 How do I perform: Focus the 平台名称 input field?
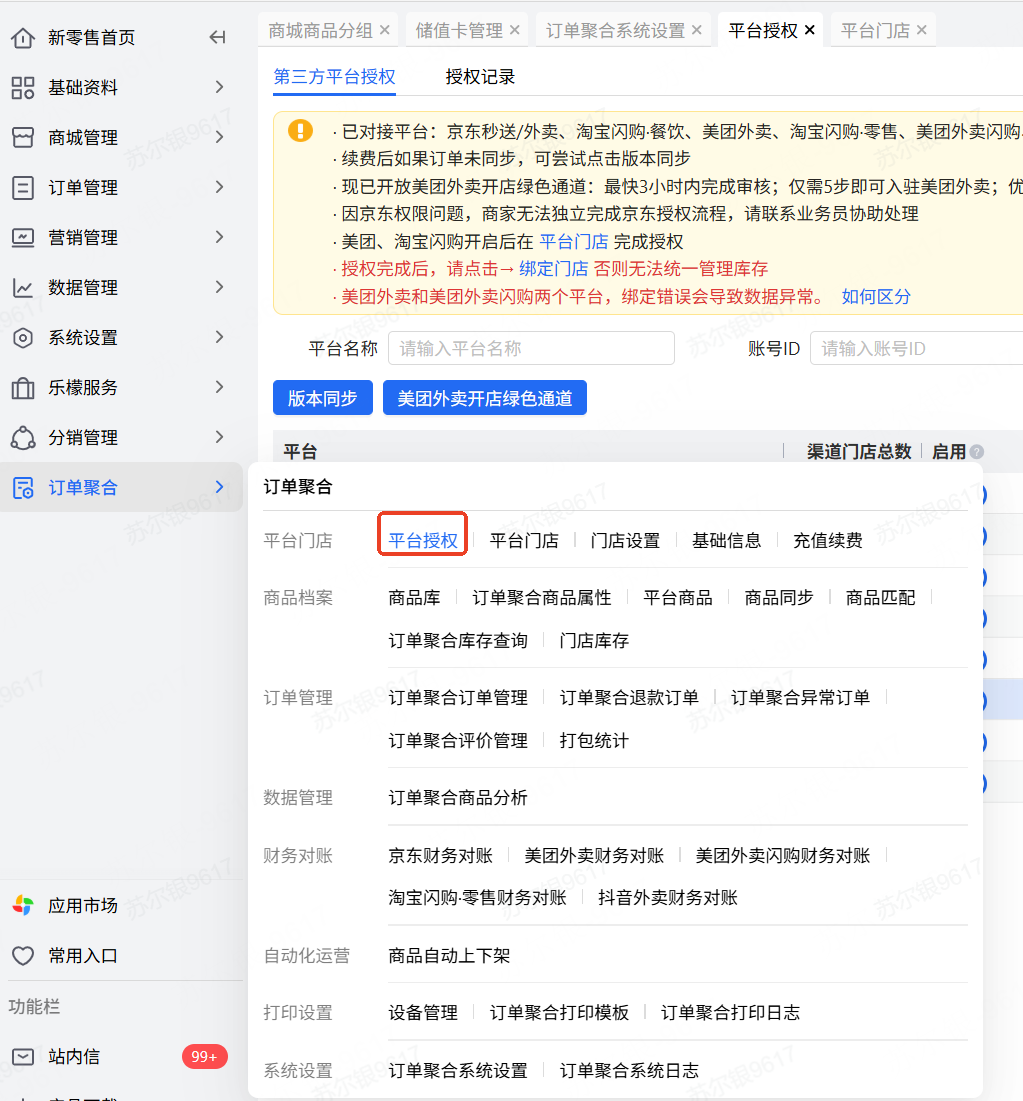pyautogui.click(x=532, y=348)
